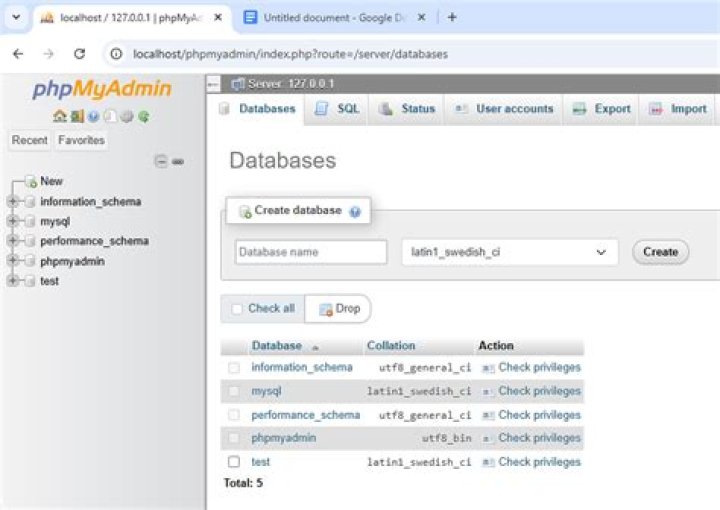The image size is (720, 510).
Task: Open navigation panel settings gear icon
Action: (127, 116)
